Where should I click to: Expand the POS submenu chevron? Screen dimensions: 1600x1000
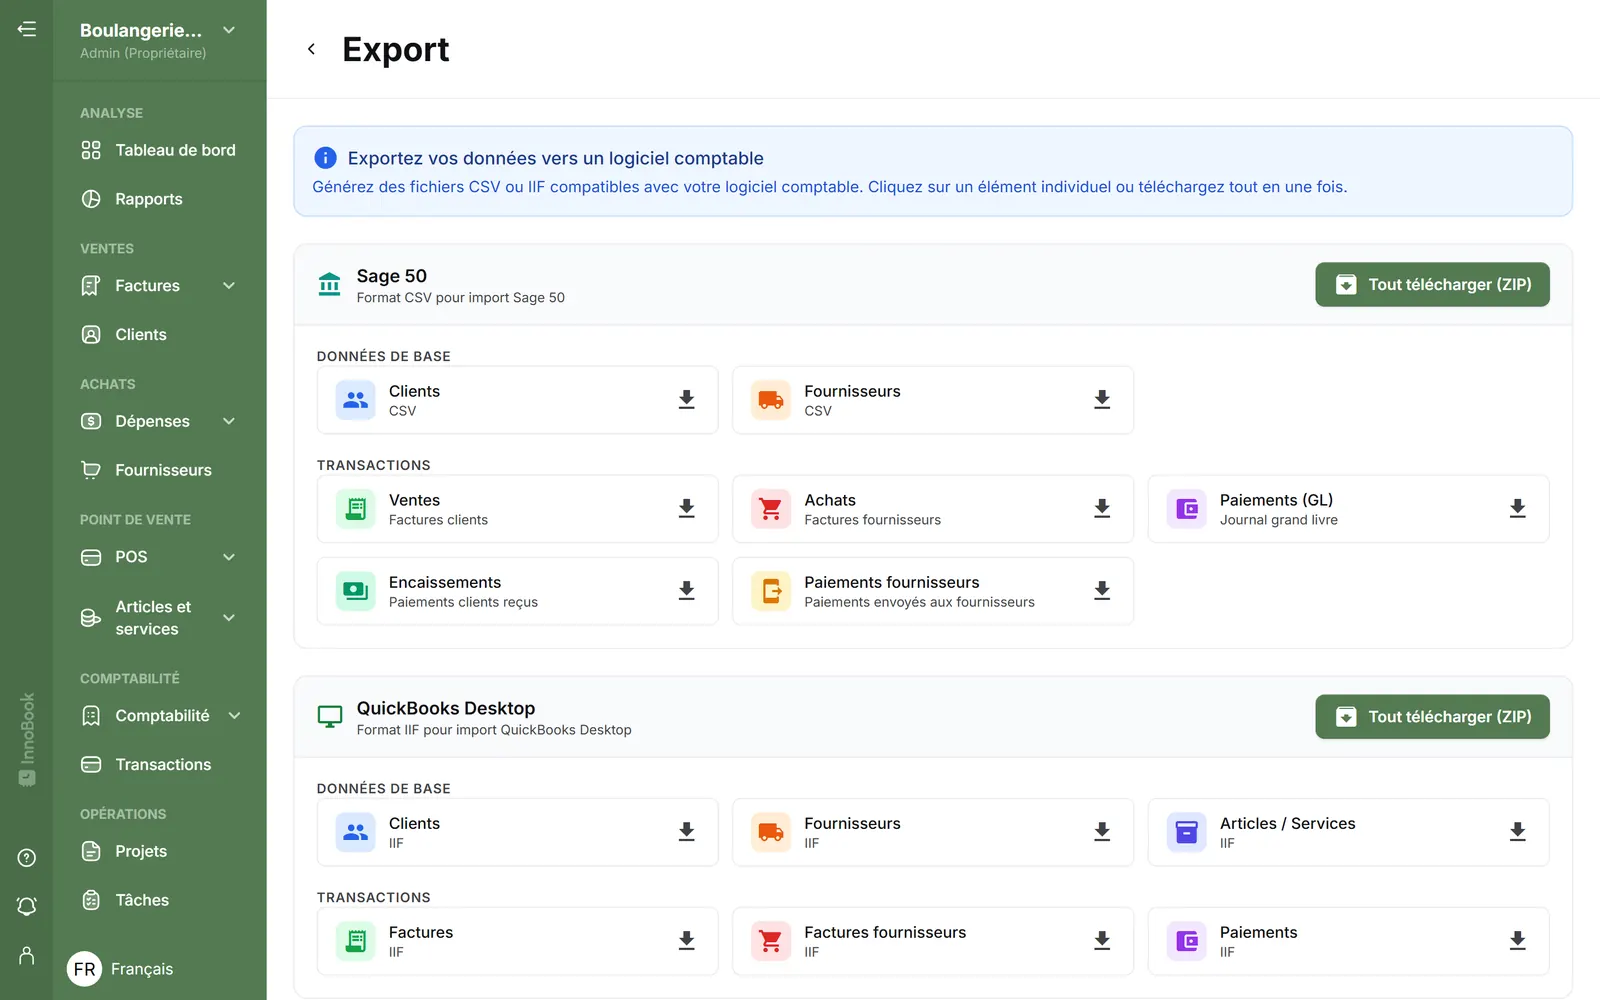pyautogui.click(x=229, y=557)
